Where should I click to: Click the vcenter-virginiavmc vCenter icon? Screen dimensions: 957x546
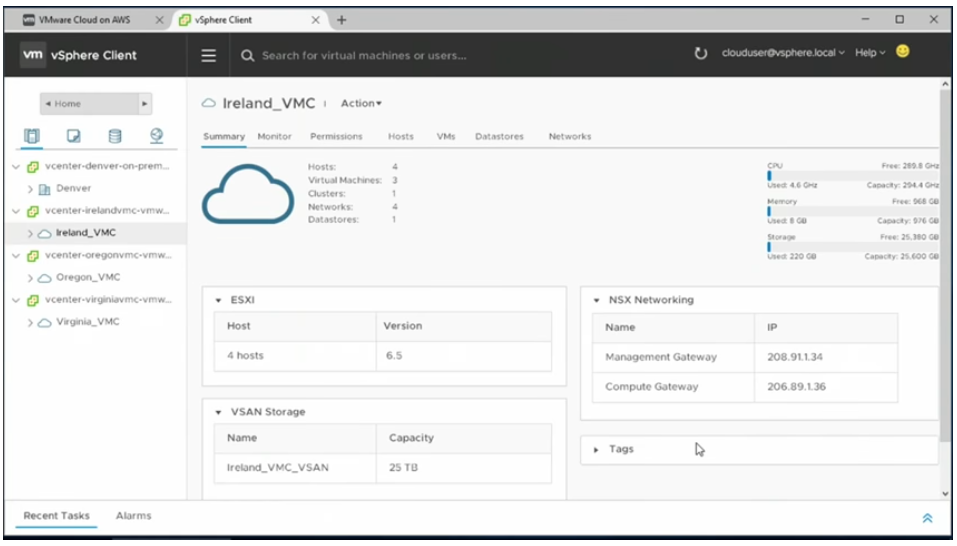33,300
